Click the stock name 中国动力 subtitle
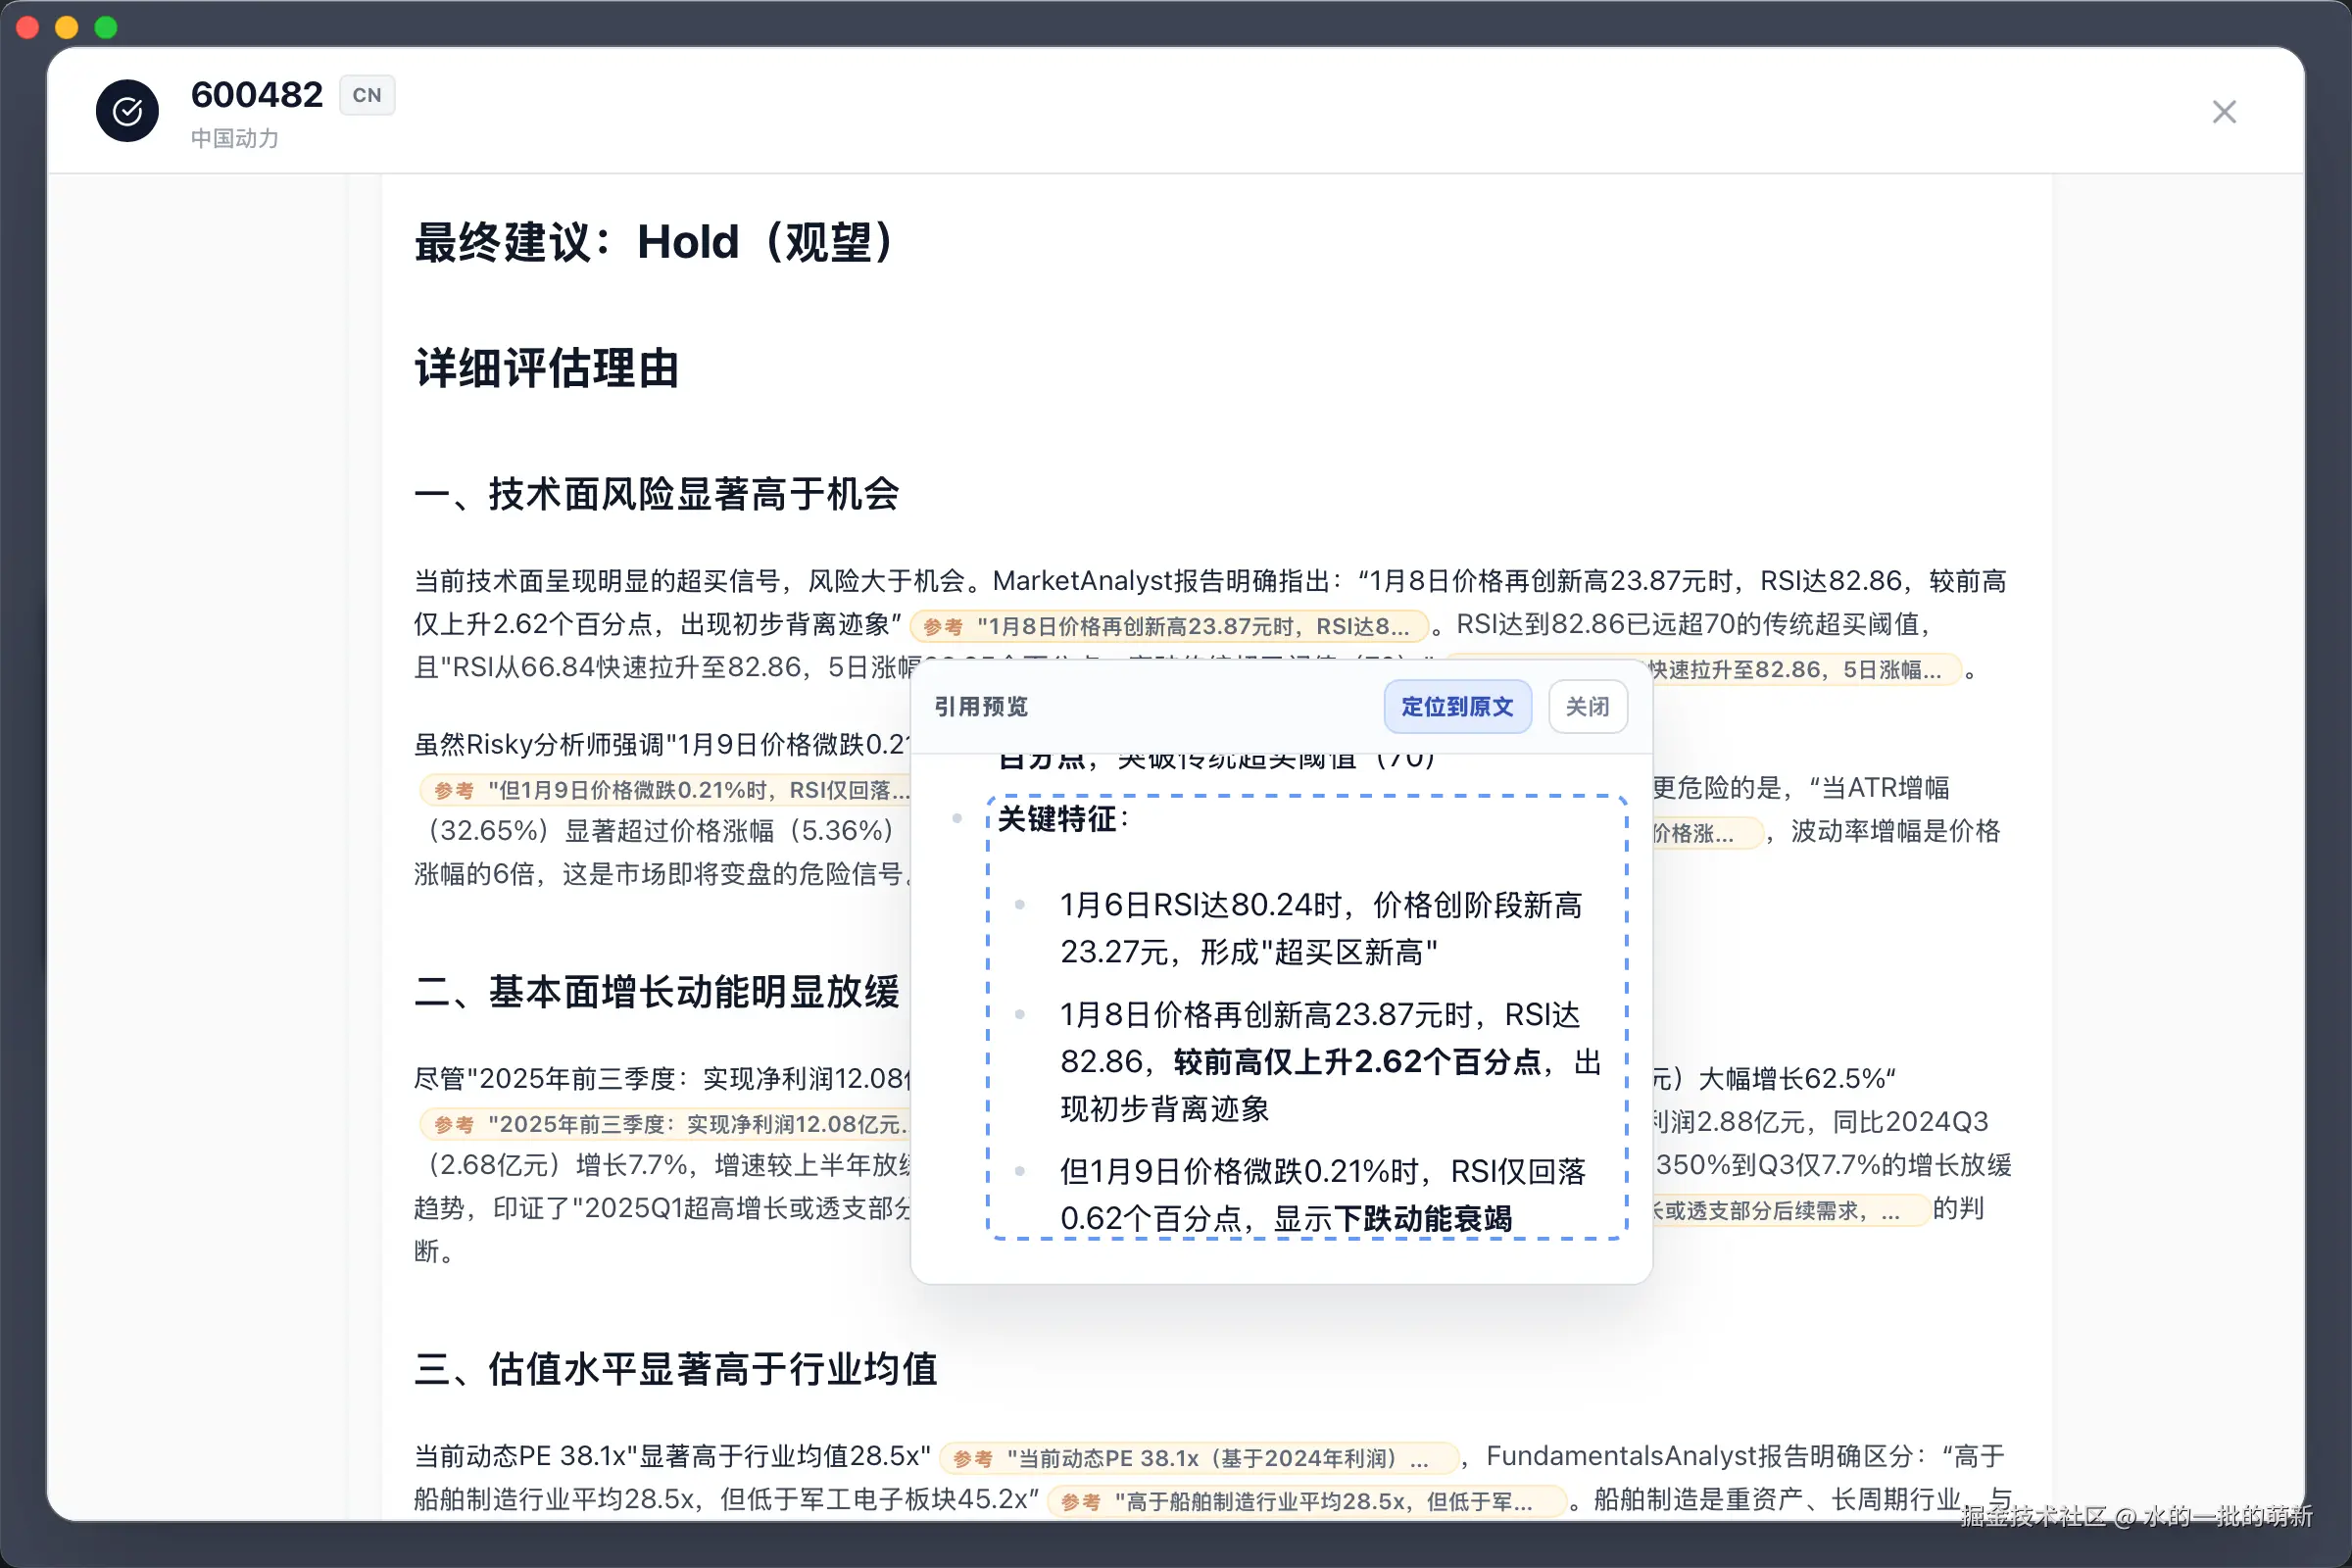This screenshot has width=2352, height=1568. pos(235,138)
